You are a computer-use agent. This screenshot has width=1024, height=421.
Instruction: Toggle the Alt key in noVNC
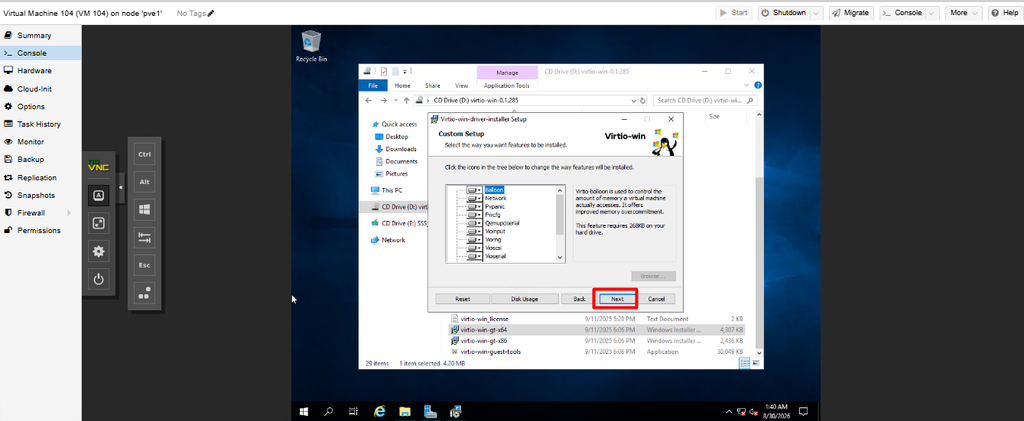coord(144,182)
